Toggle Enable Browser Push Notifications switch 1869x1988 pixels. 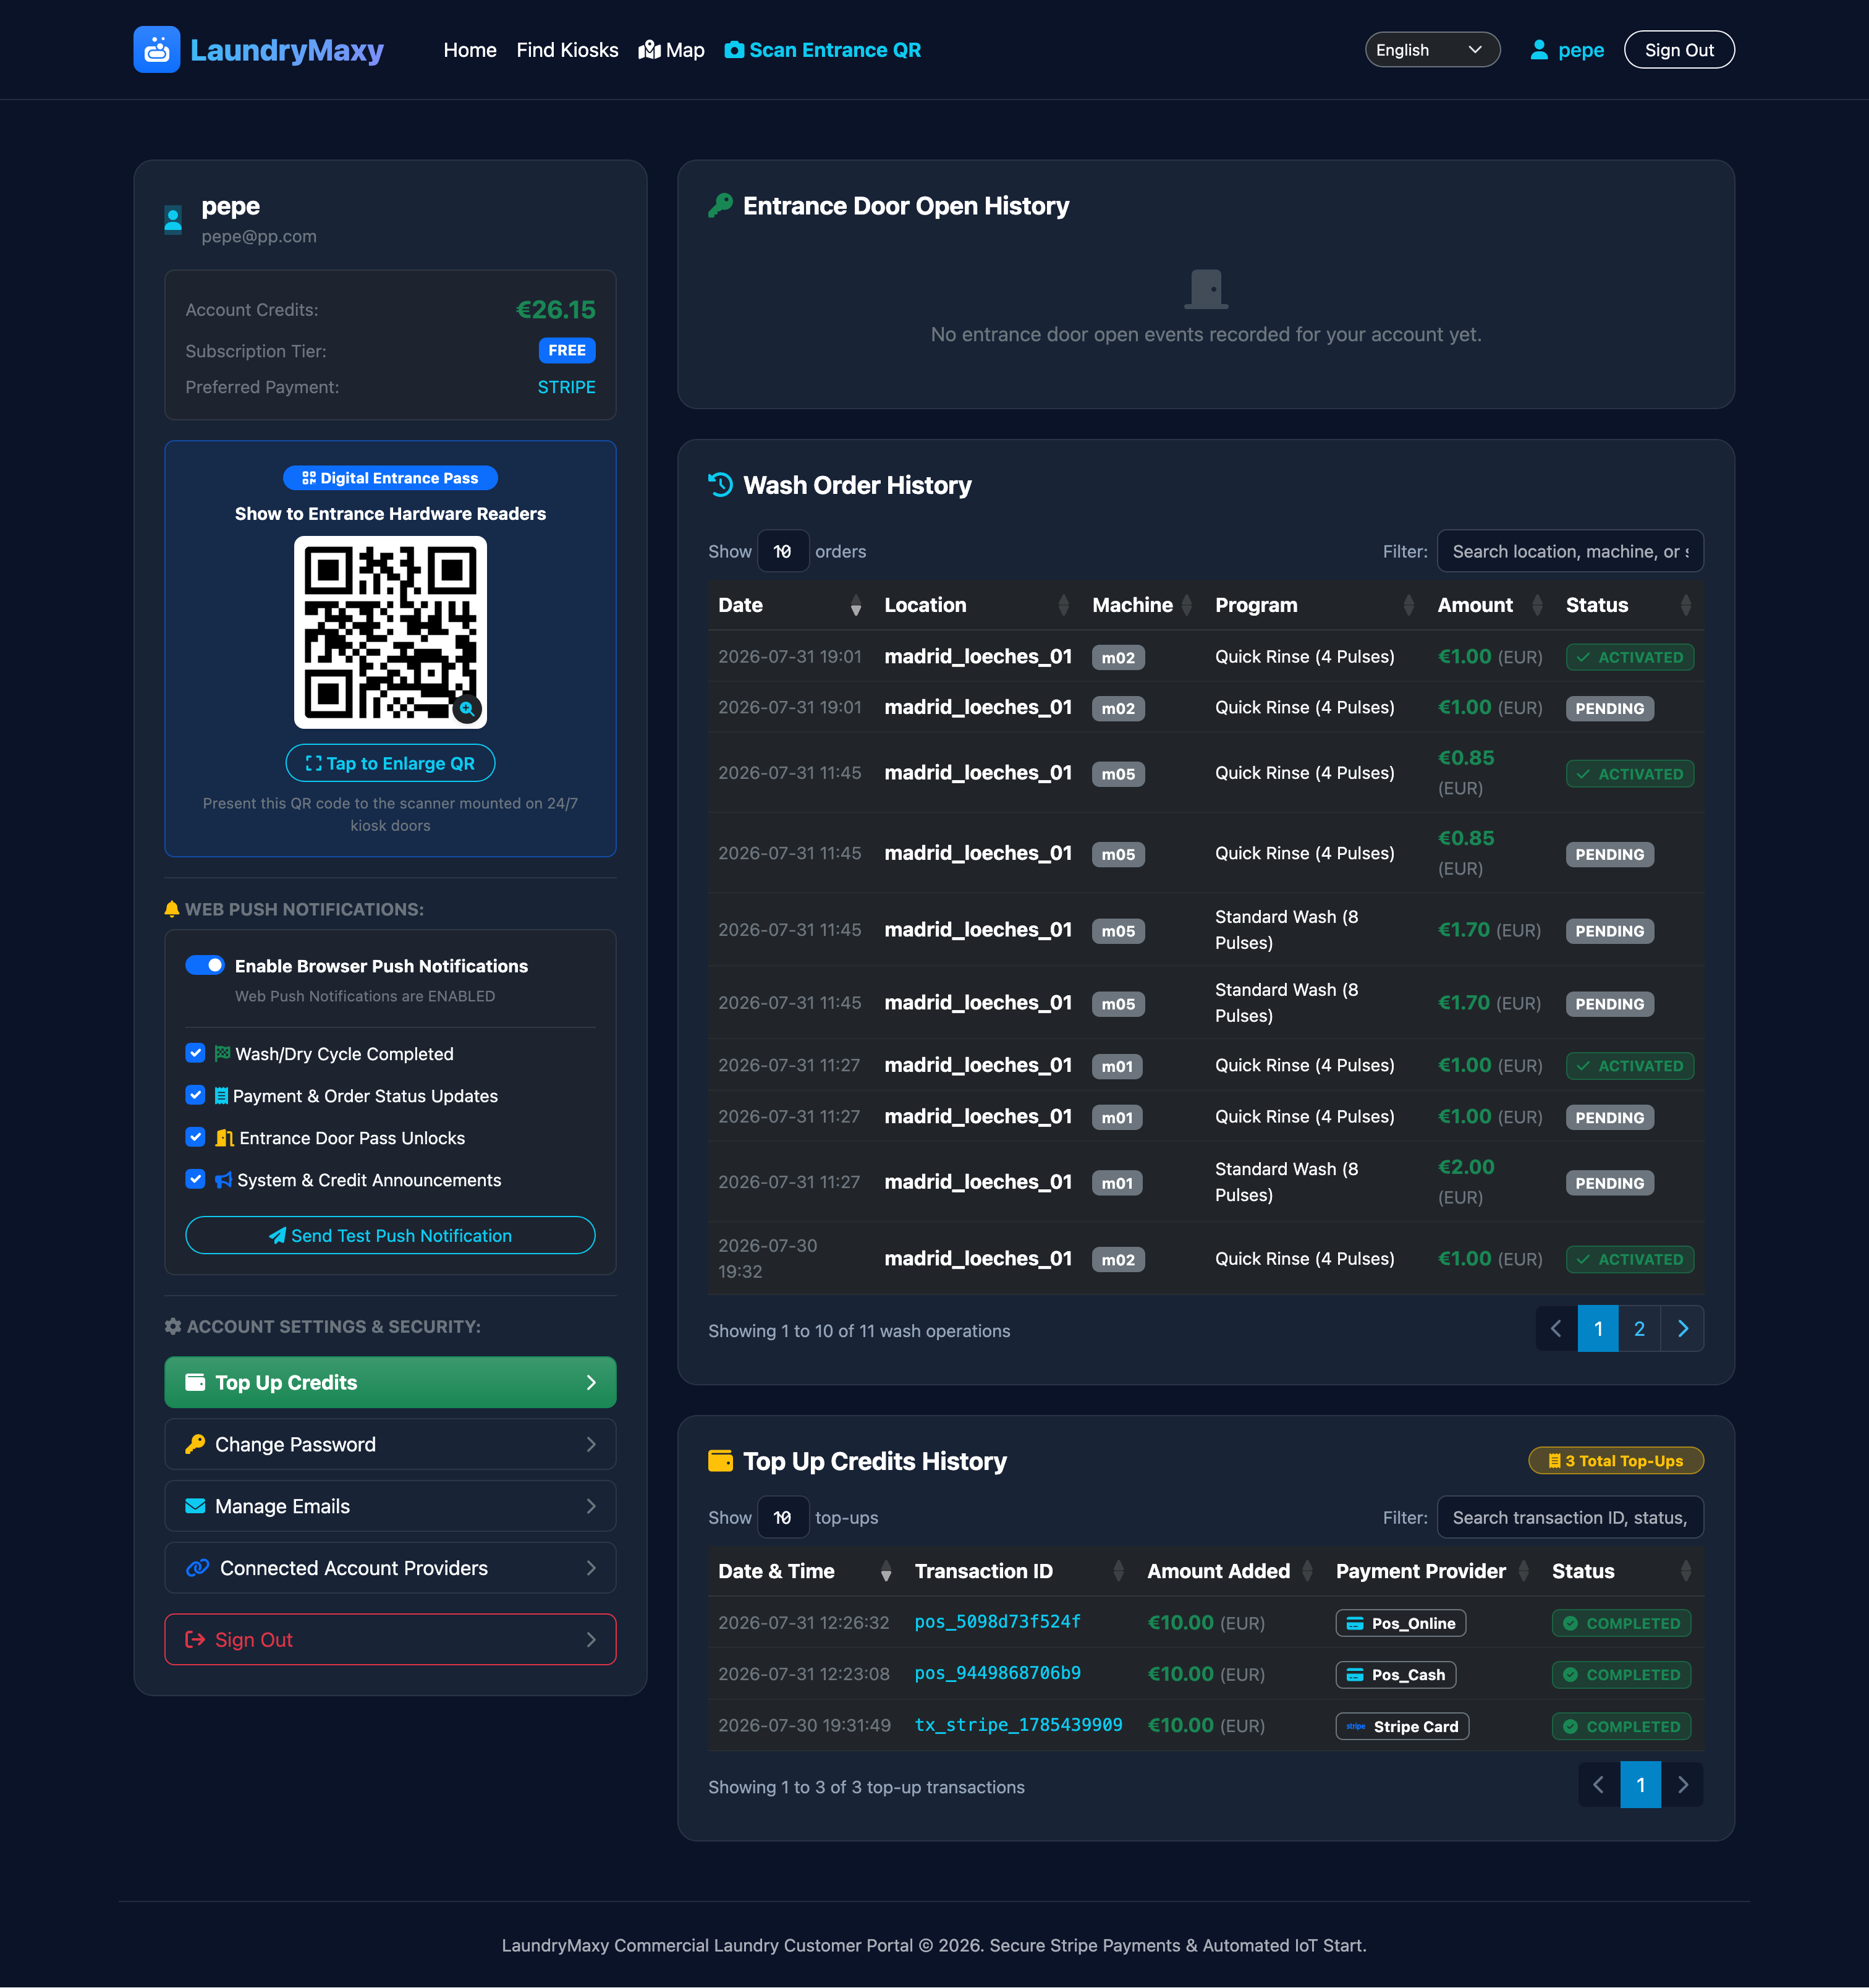(x=205, y=965)
